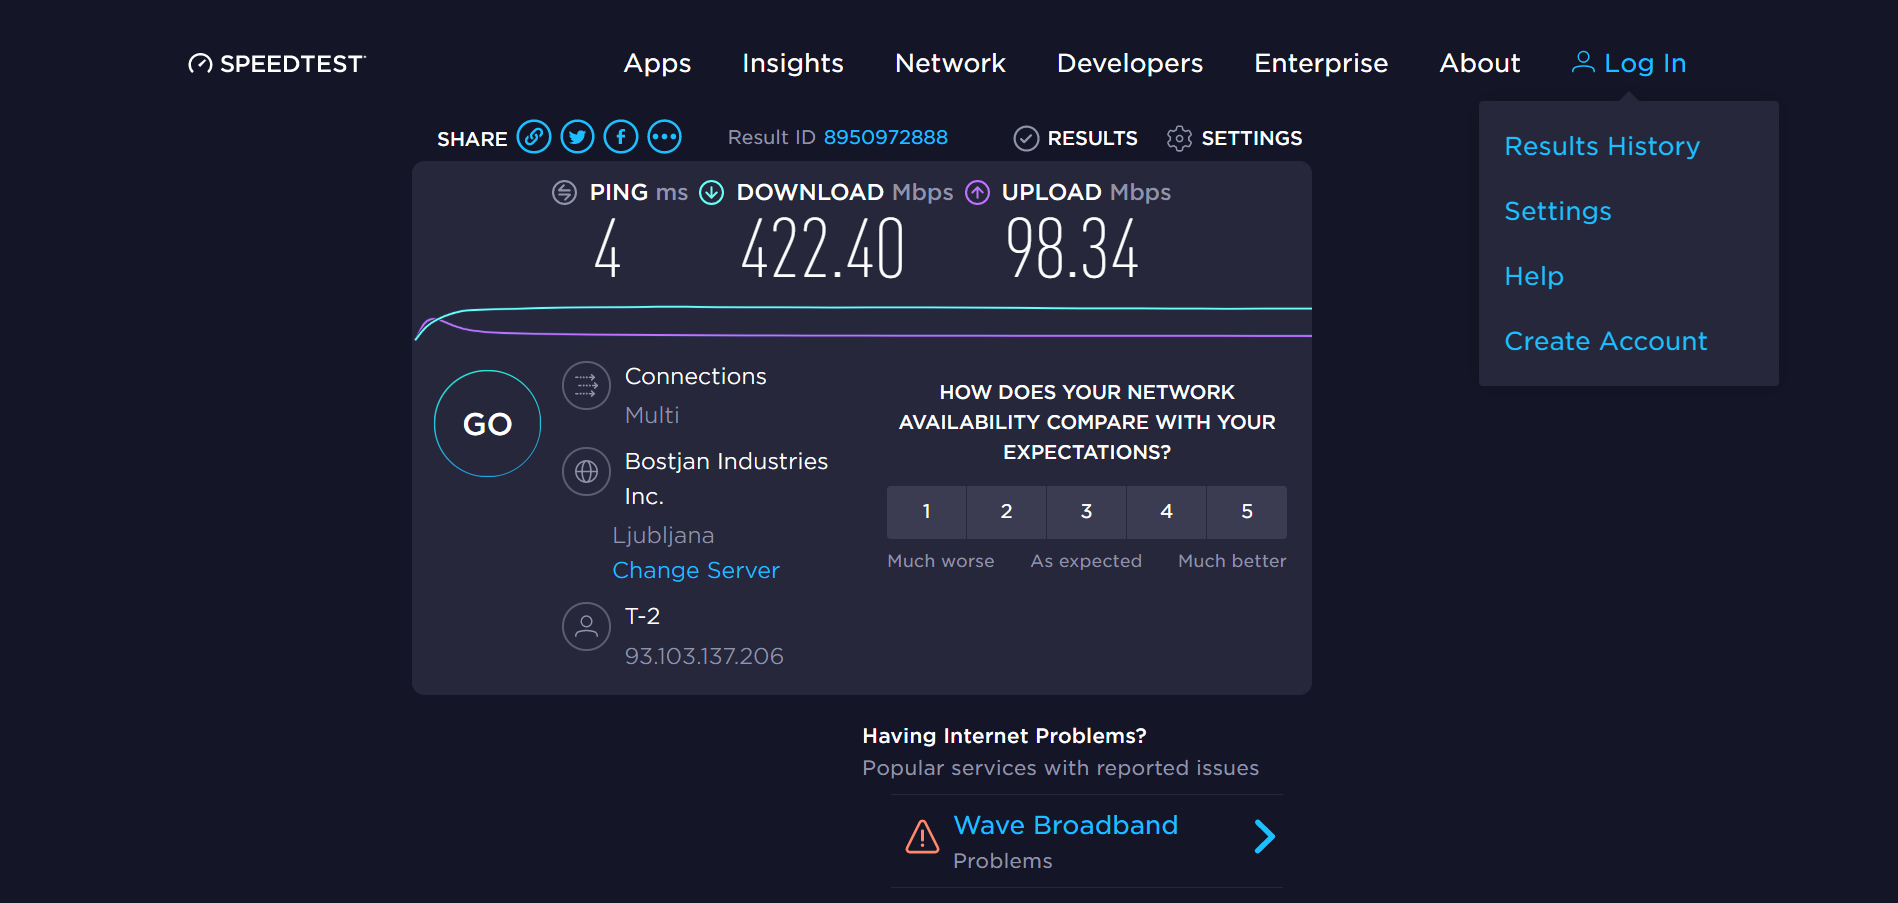Click the ISP user icon
This screenshot has width=1898, height=903.
tap(586, 626)
